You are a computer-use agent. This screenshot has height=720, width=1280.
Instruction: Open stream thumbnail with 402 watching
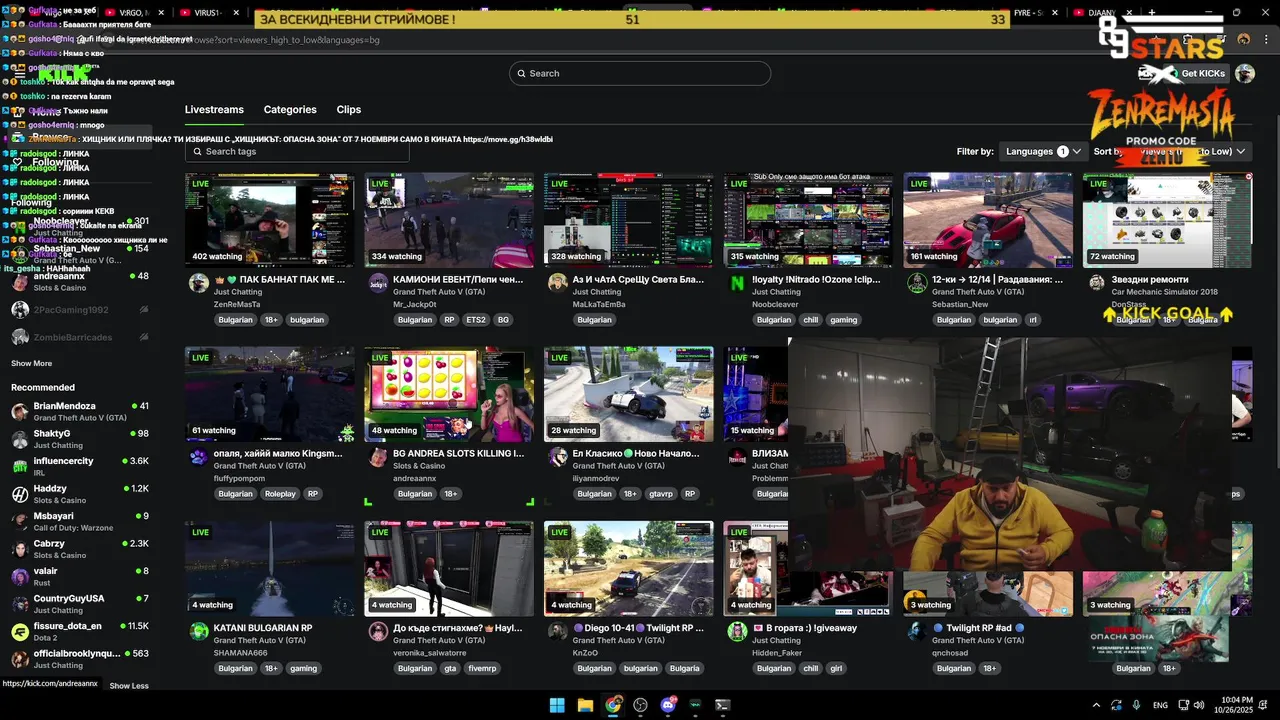(x=269, y=220)
